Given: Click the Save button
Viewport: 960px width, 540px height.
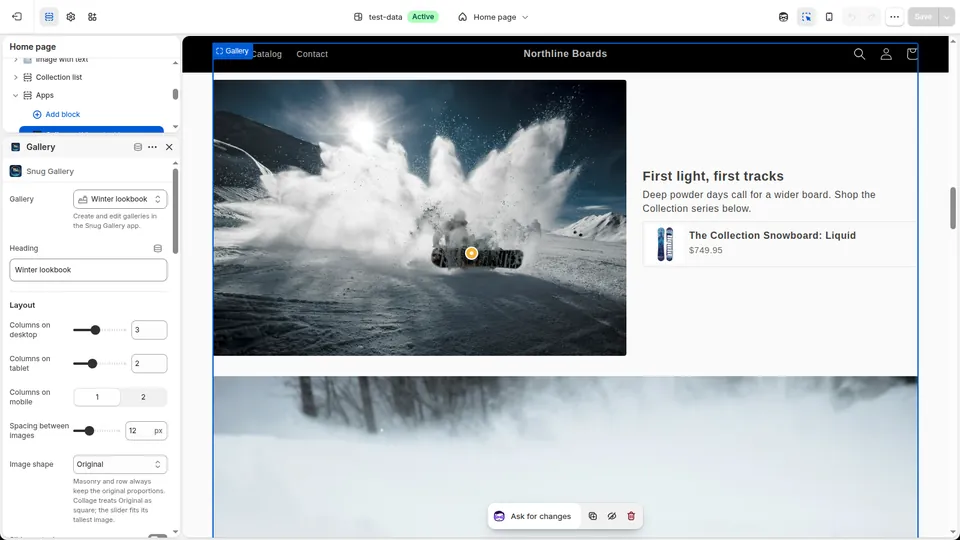Looking at the screenshot, I should click(923, 17).
